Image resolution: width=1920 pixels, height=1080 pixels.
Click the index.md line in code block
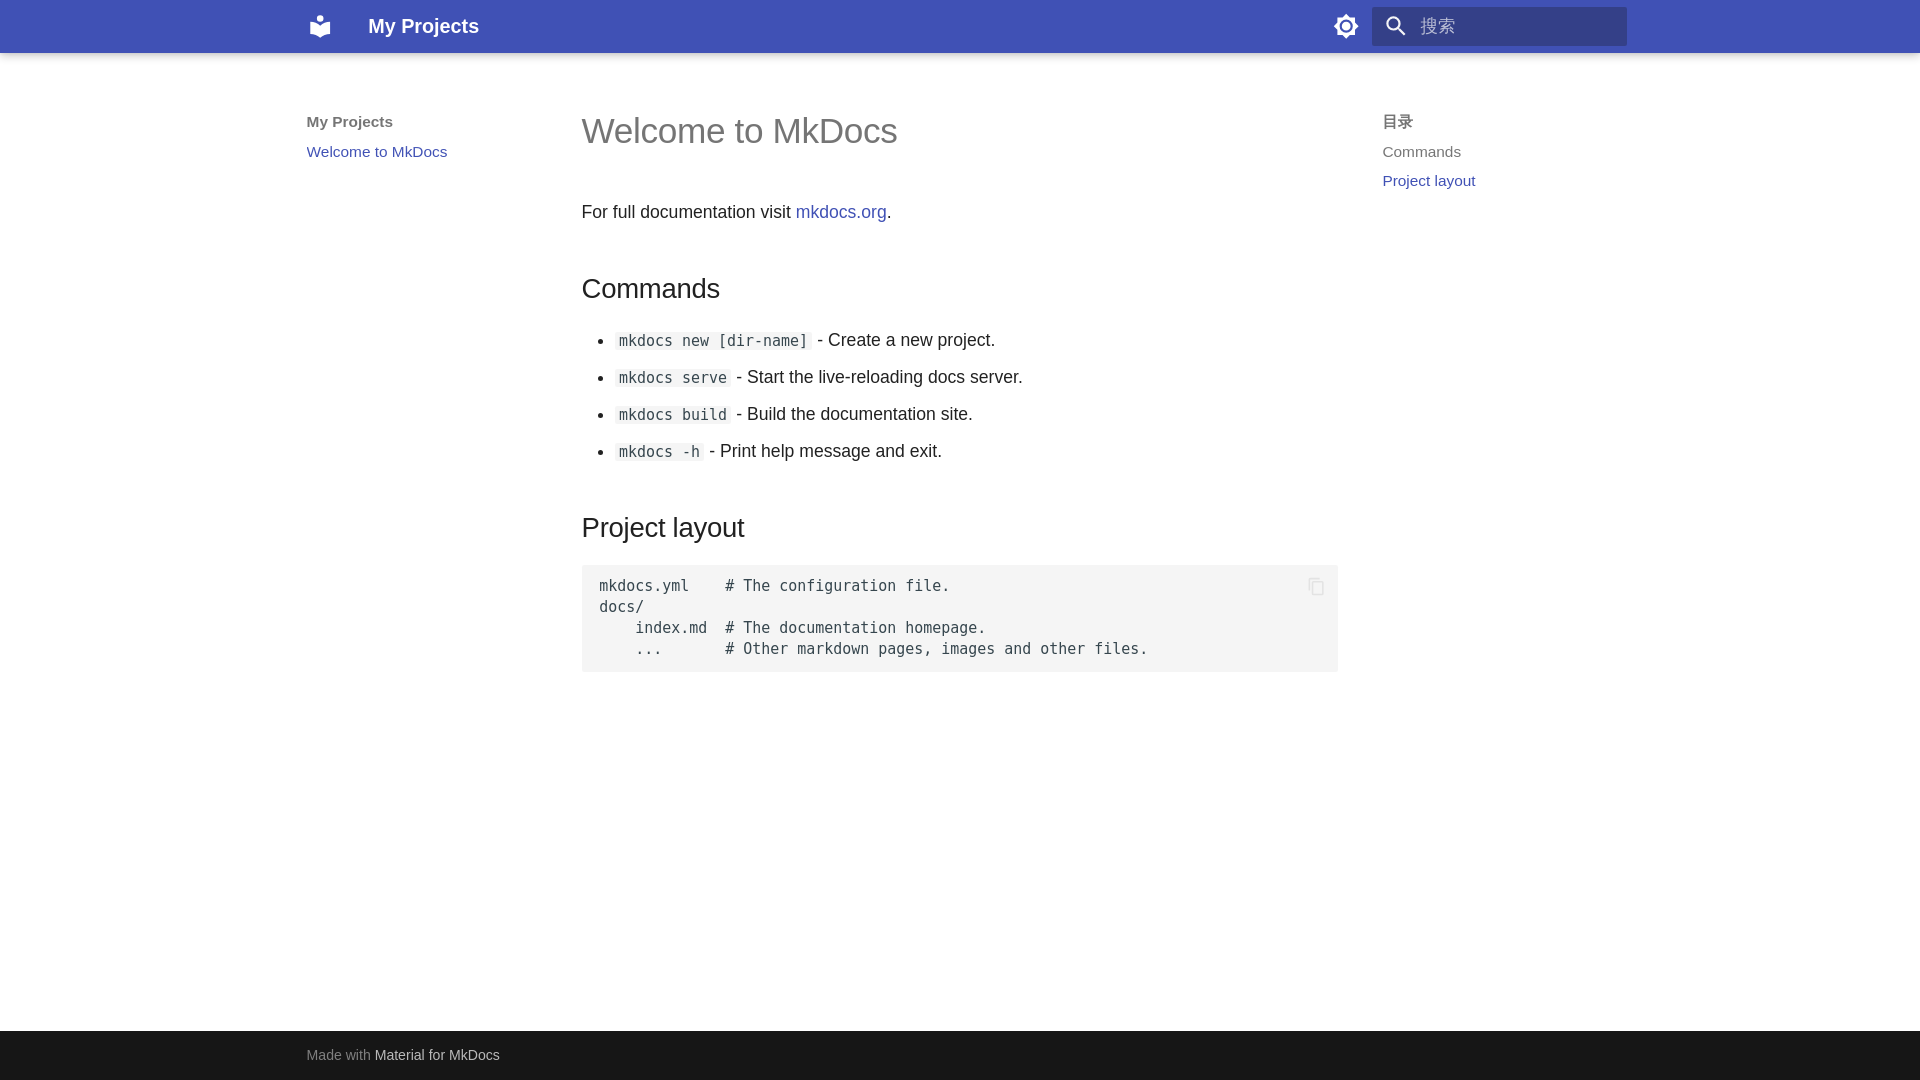point(810,628)
